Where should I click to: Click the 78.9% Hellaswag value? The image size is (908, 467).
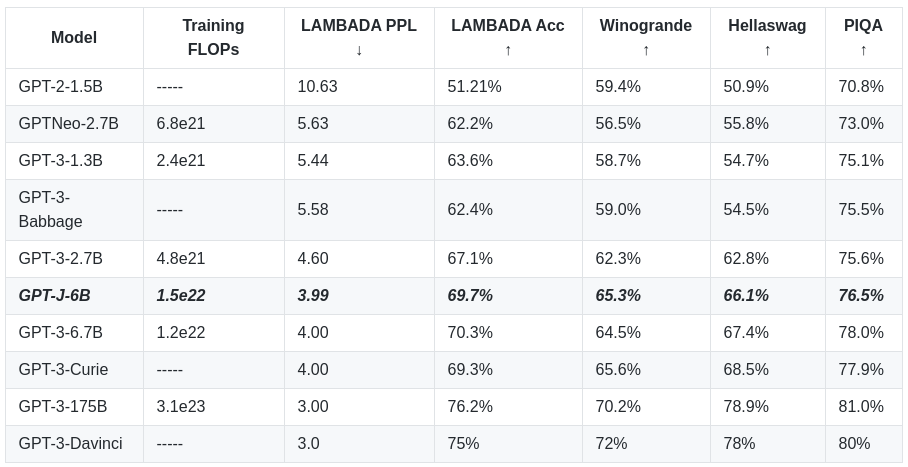[x=746, y=407]
